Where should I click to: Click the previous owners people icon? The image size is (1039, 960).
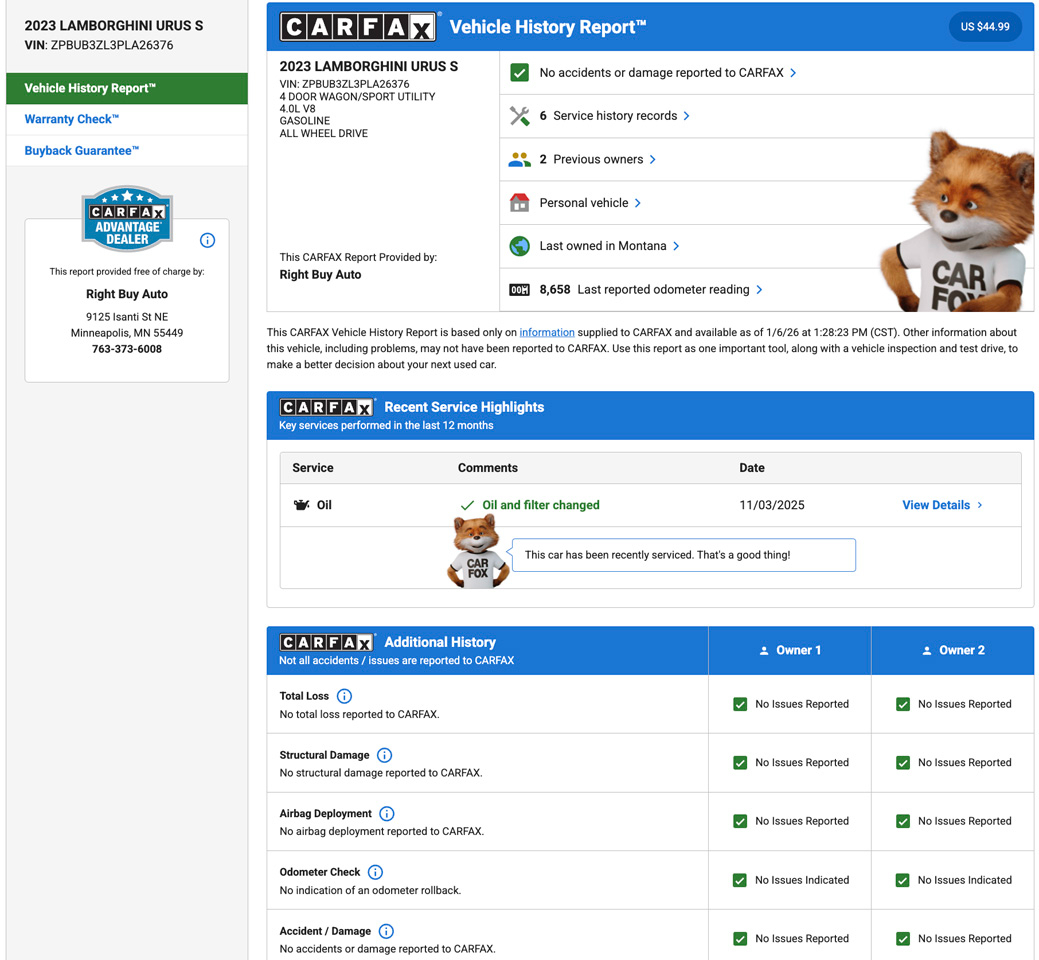519,160
